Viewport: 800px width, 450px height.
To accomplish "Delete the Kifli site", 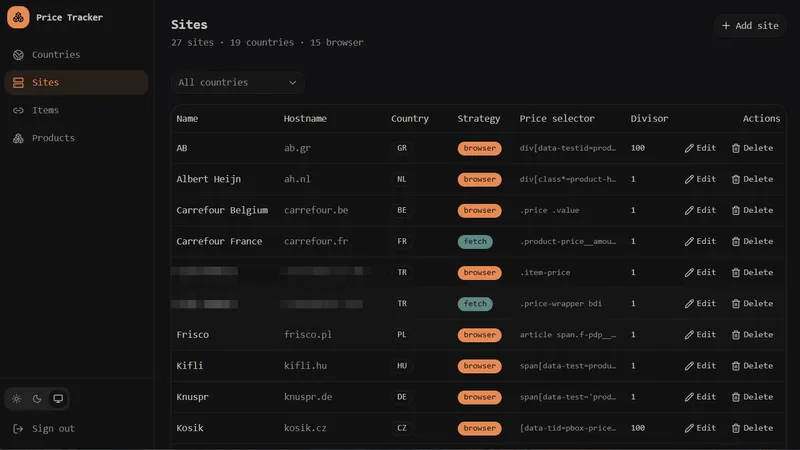I will coord(753,366).
